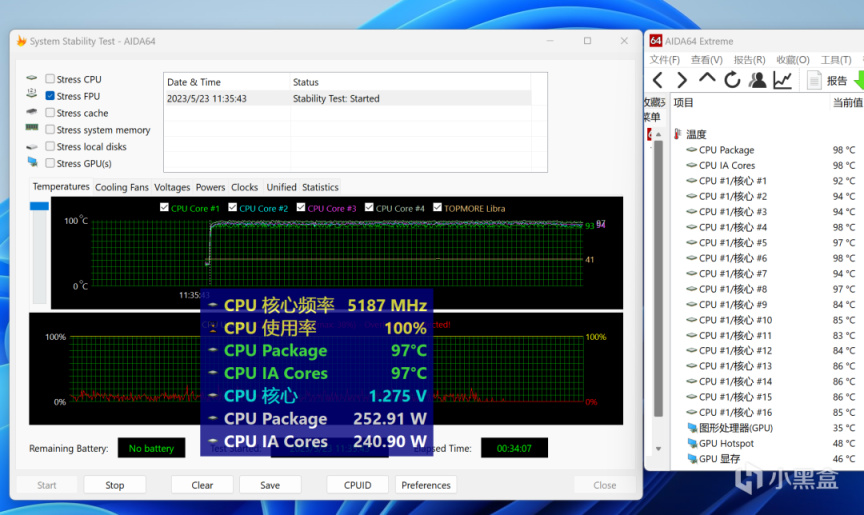The width and height of the screenshot is (864, 515).
Task: Click the Date & Time column header
Action: [x=226, y=82]
